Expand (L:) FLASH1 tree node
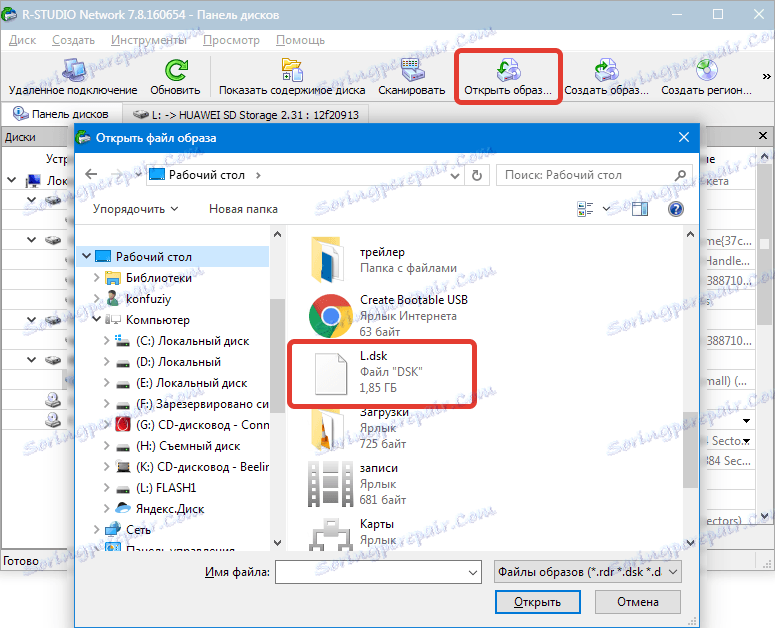The image size is (775, 628). click(107, 488)
